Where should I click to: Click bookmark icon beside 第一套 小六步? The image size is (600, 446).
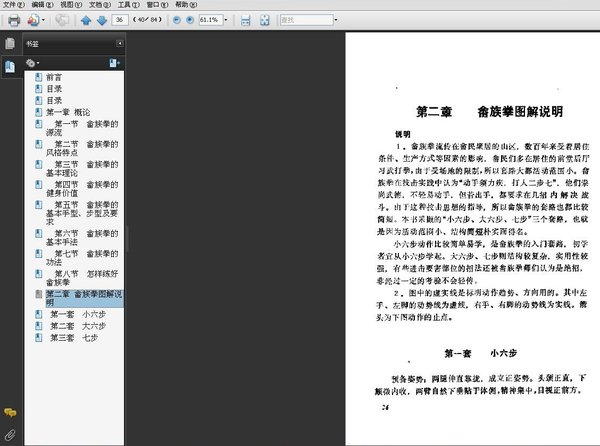point(39,314)
